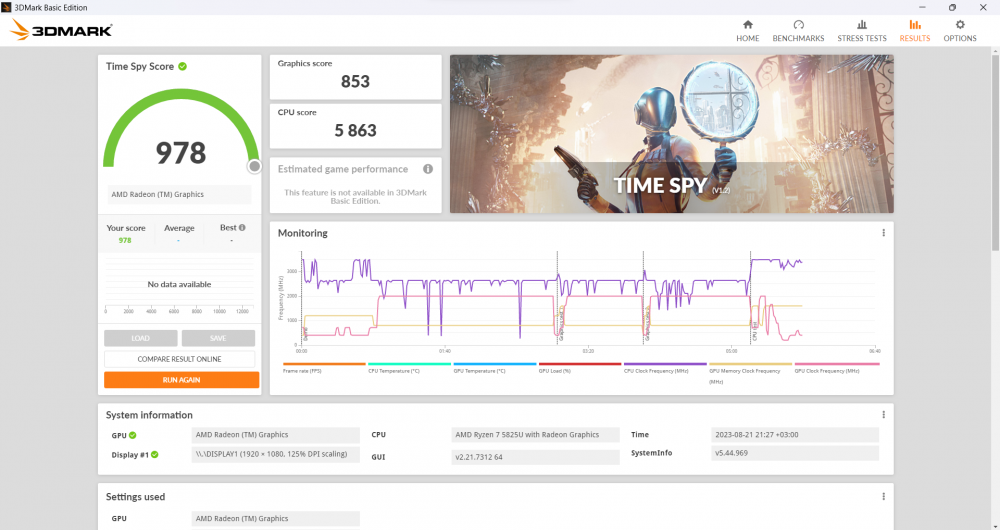Screen dimensions: 1000x530
Task: Toggle GPU Temperature legend item
Action: pos(495,368)
